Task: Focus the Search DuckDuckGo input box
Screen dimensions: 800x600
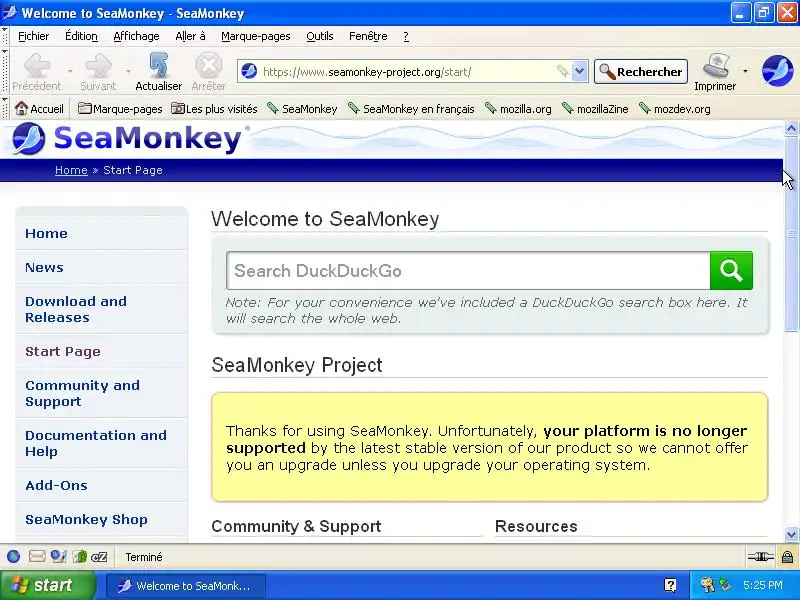Action: [468, 270]
